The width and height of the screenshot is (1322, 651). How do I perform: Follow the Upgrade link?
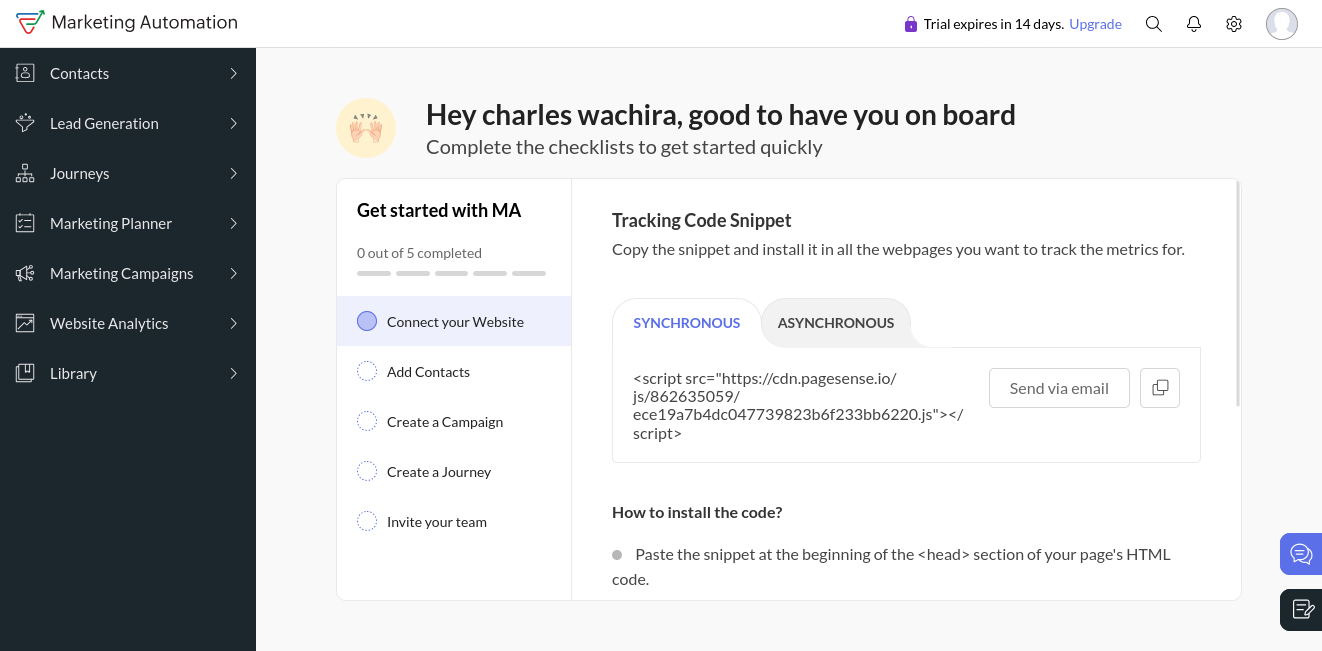point(1095,24)
